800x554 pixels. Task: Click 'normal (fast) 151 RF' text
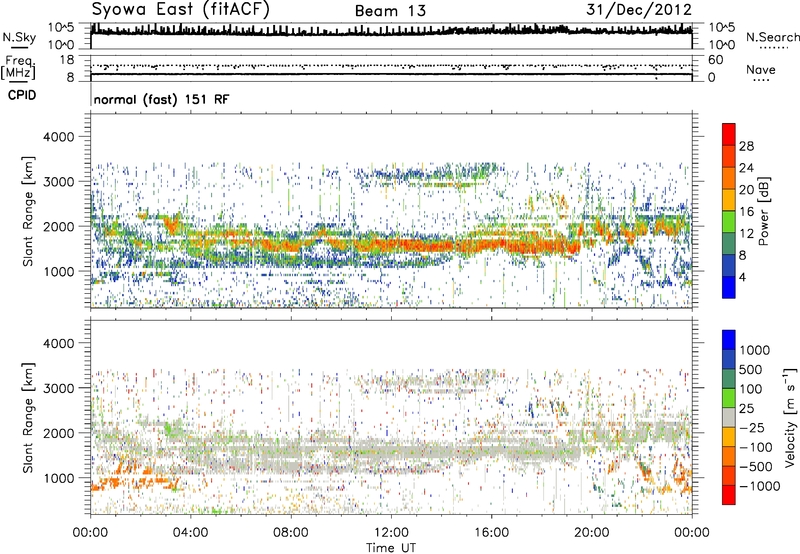pos(161,99)
